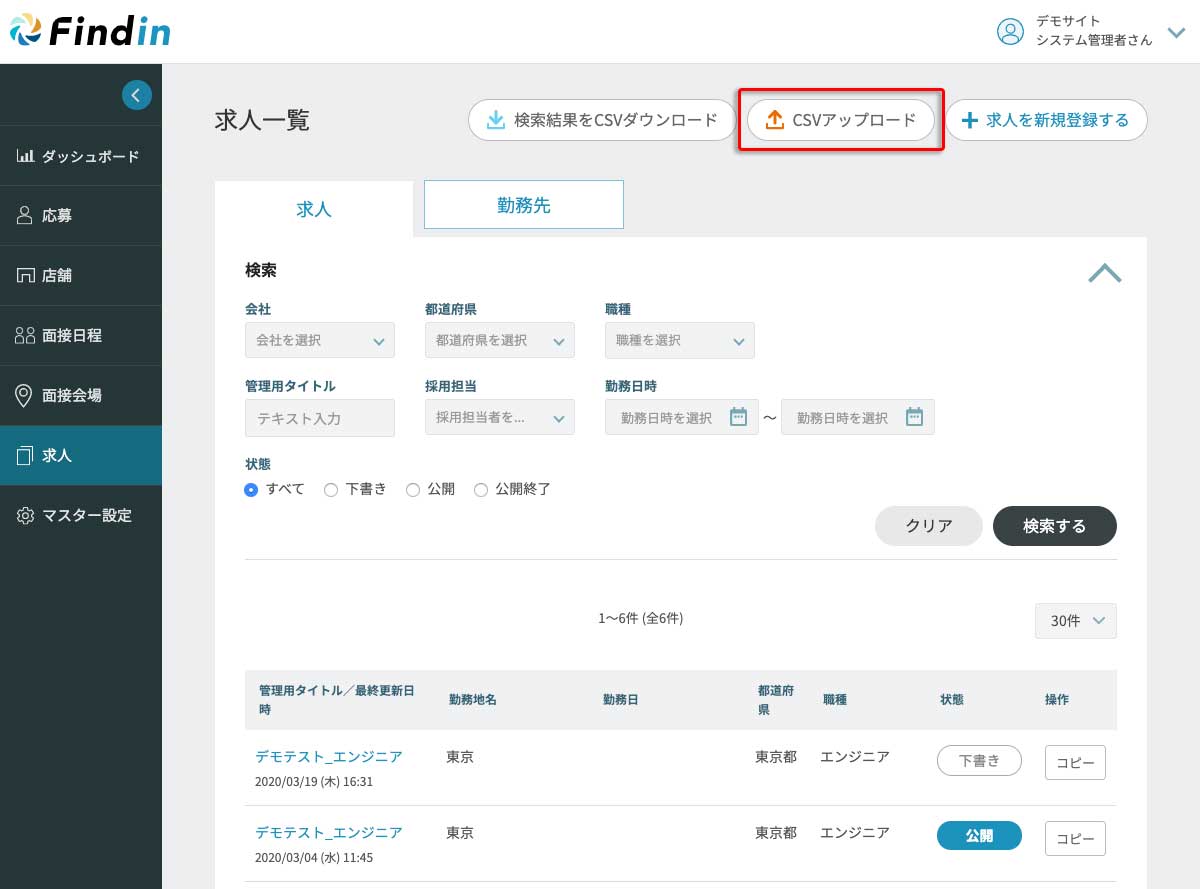Select the 公開 status radio button
Image resolution: width=1200 pixels, height=889 pixels.
coord(413,490)
